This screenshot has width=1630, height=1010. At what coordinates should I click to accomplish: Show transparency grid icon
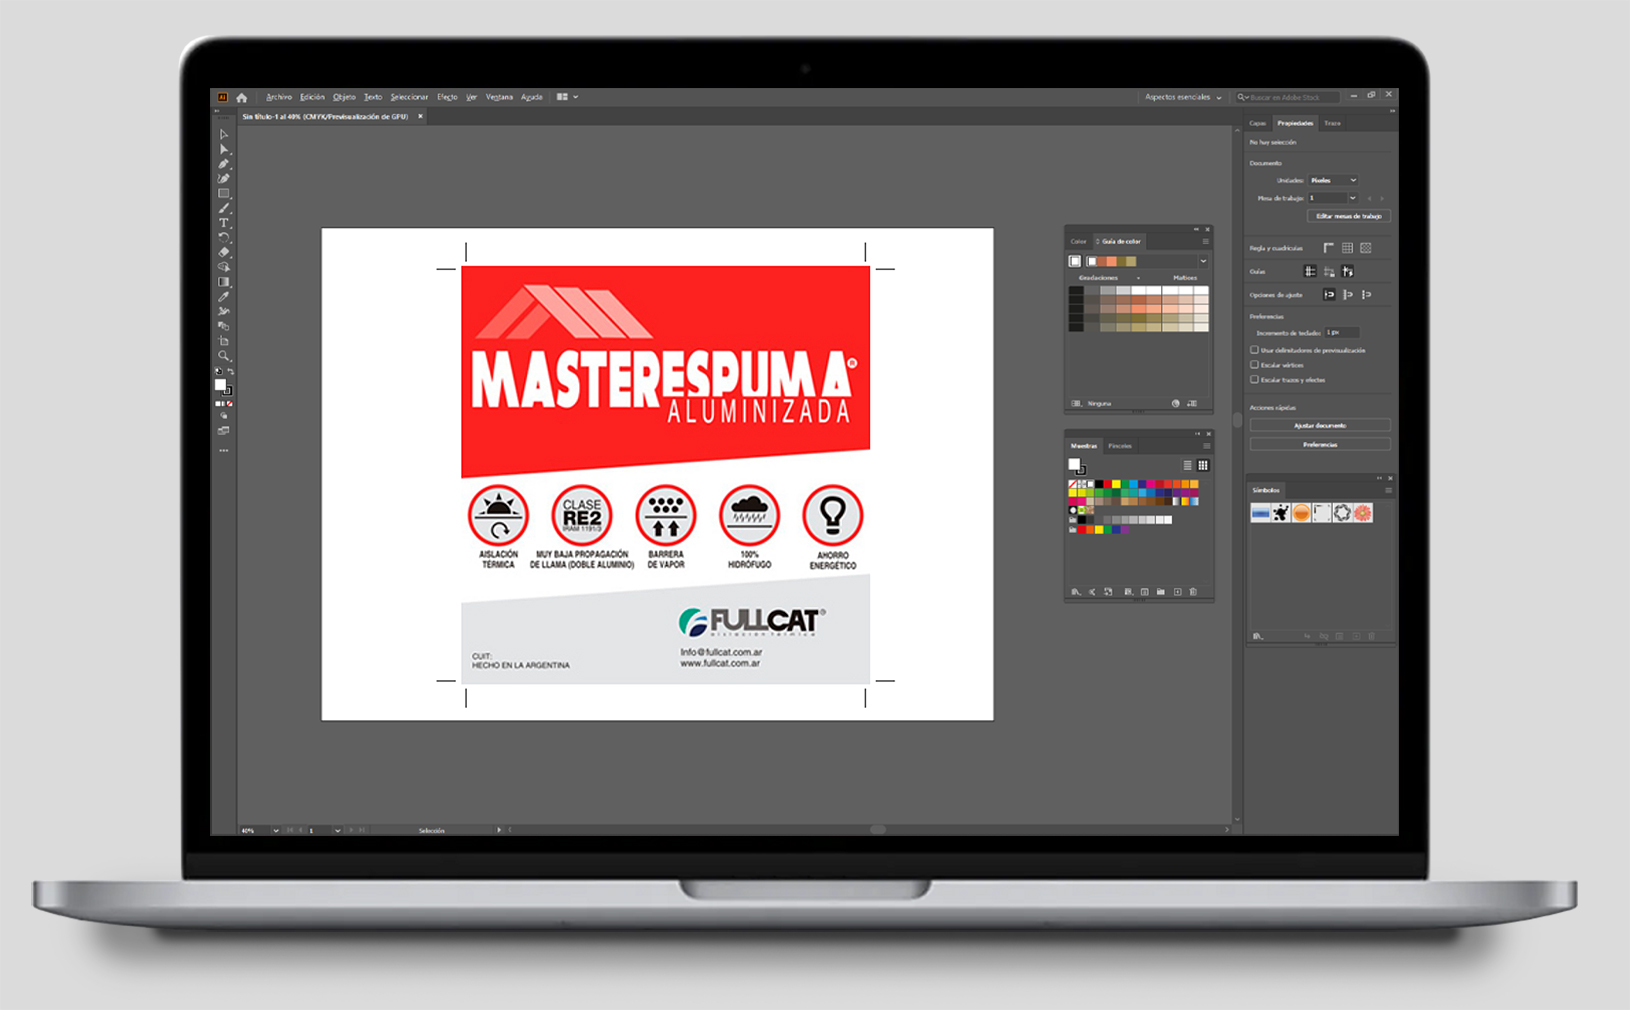pyautogui.click(x=1366, y=248)
